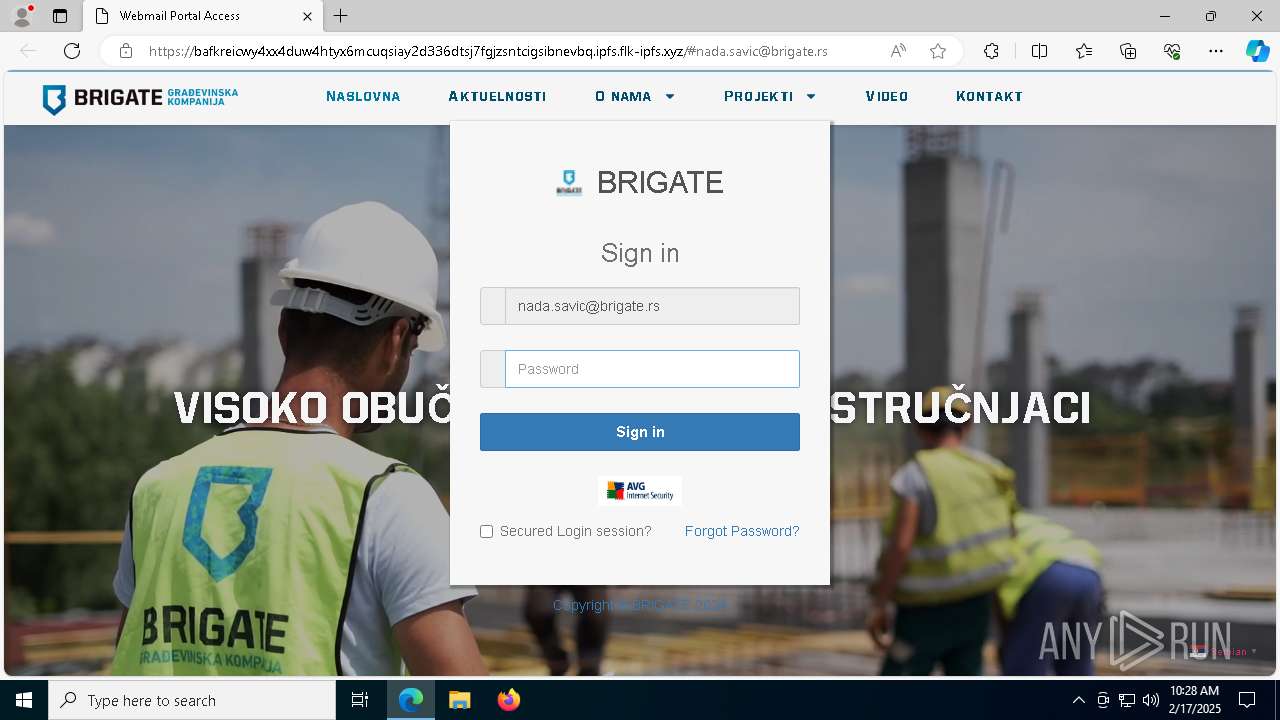This screenshot has height=720, width=1280.
Task: Close the Webmail Portal Access tab
Action: tap(308, 16)
